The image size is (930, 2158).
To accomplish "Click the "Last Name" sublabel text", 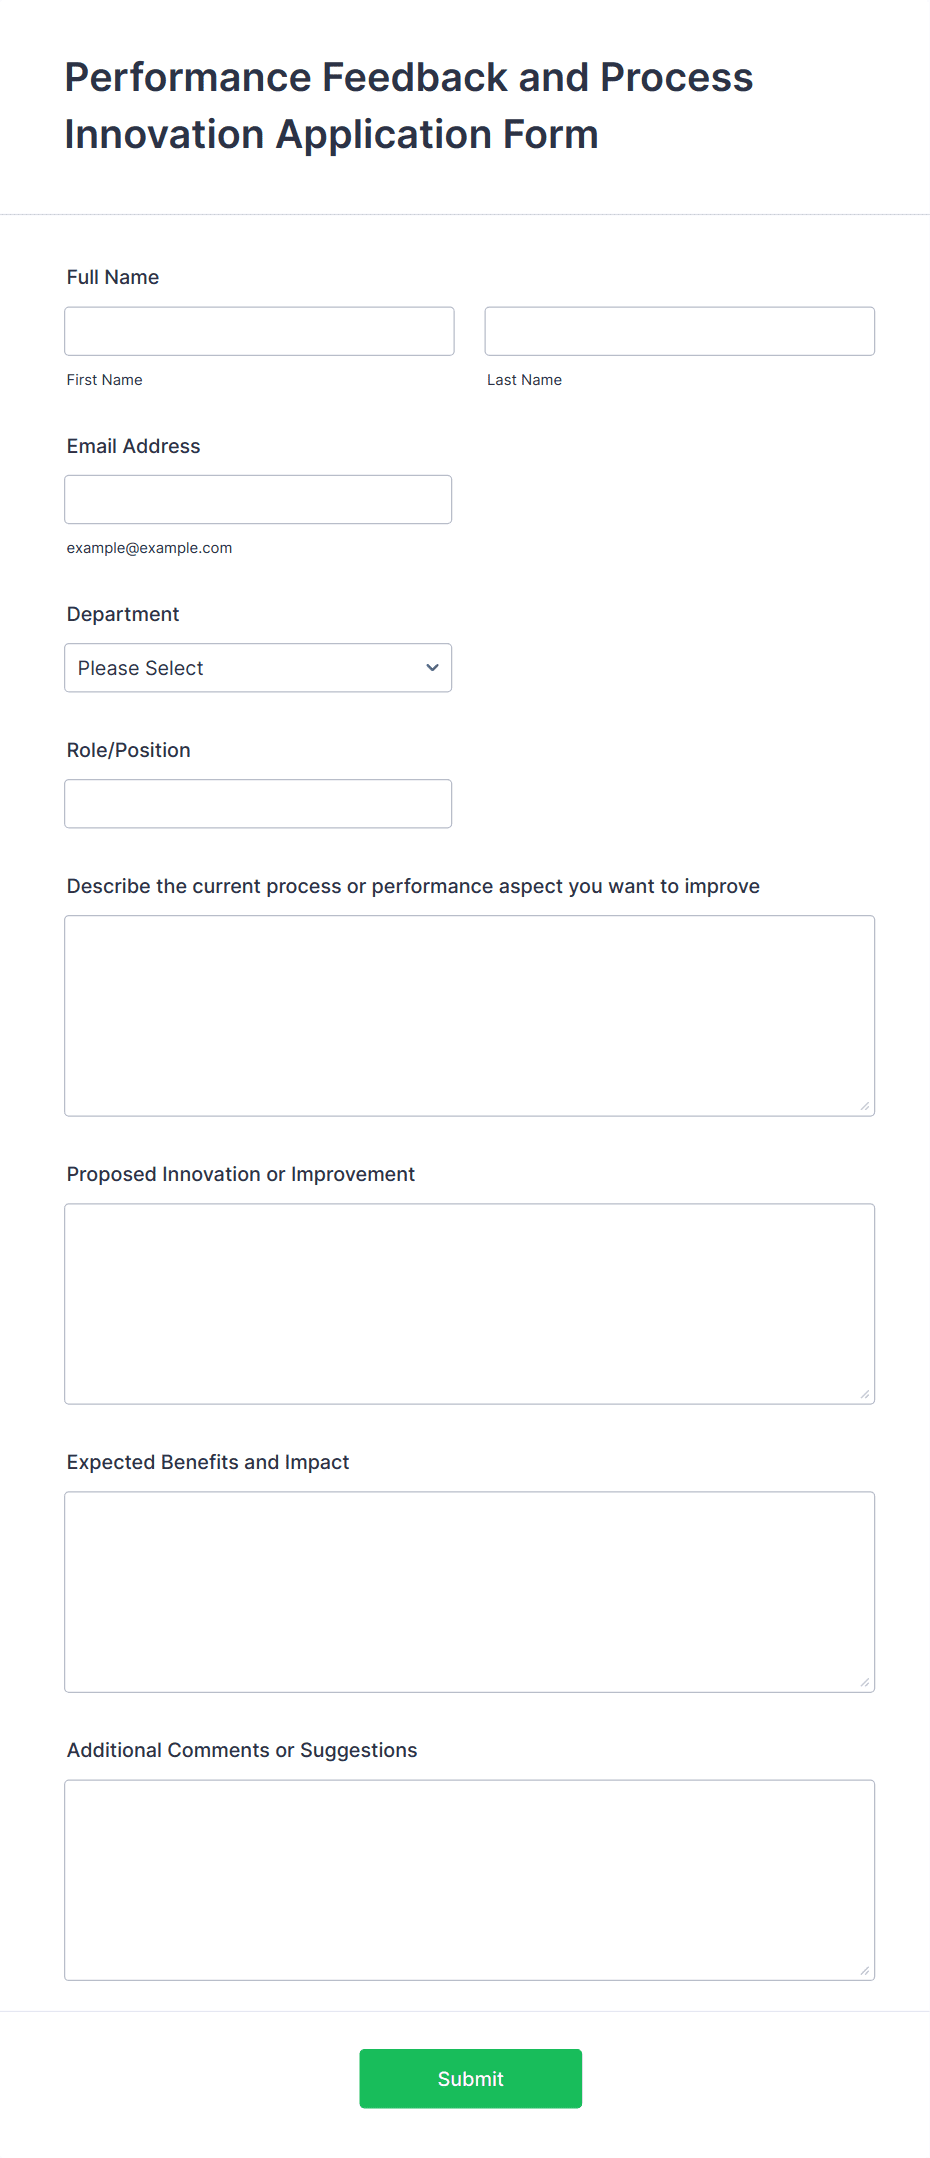I will click(x=524, y=380).
